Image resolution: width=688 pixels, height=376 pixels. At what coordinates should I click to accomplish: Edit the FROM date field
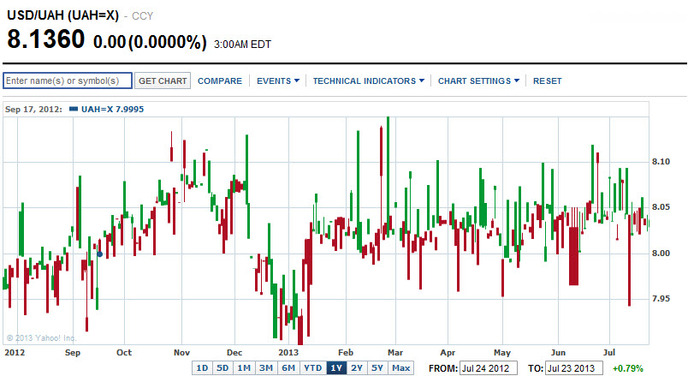(x=488, y=368)
